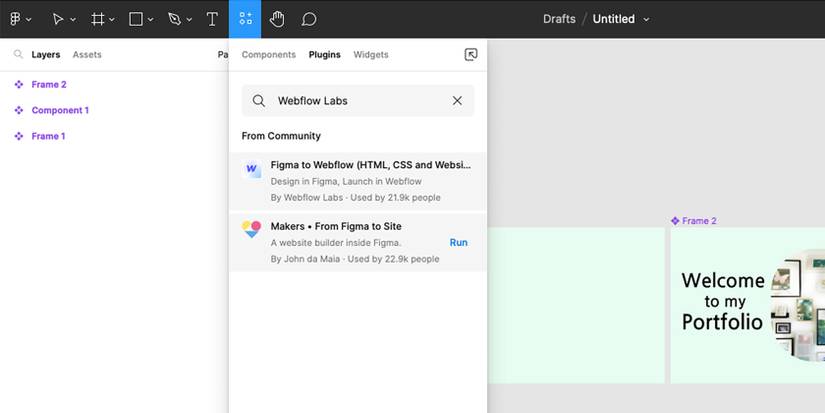Screen dimensions: 825x413
Task: Select the Comment tool
Action: (309, 19)
